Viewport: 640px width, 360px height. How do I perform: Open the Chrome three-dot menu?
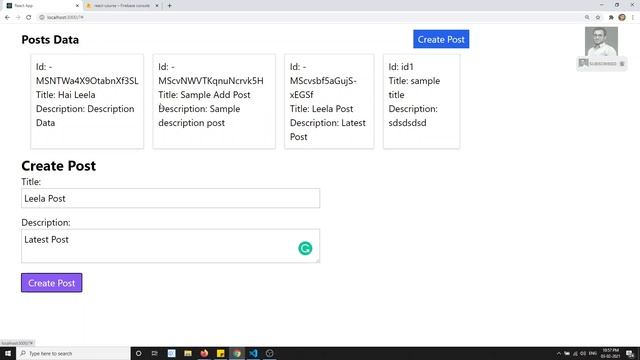(633, 18)
